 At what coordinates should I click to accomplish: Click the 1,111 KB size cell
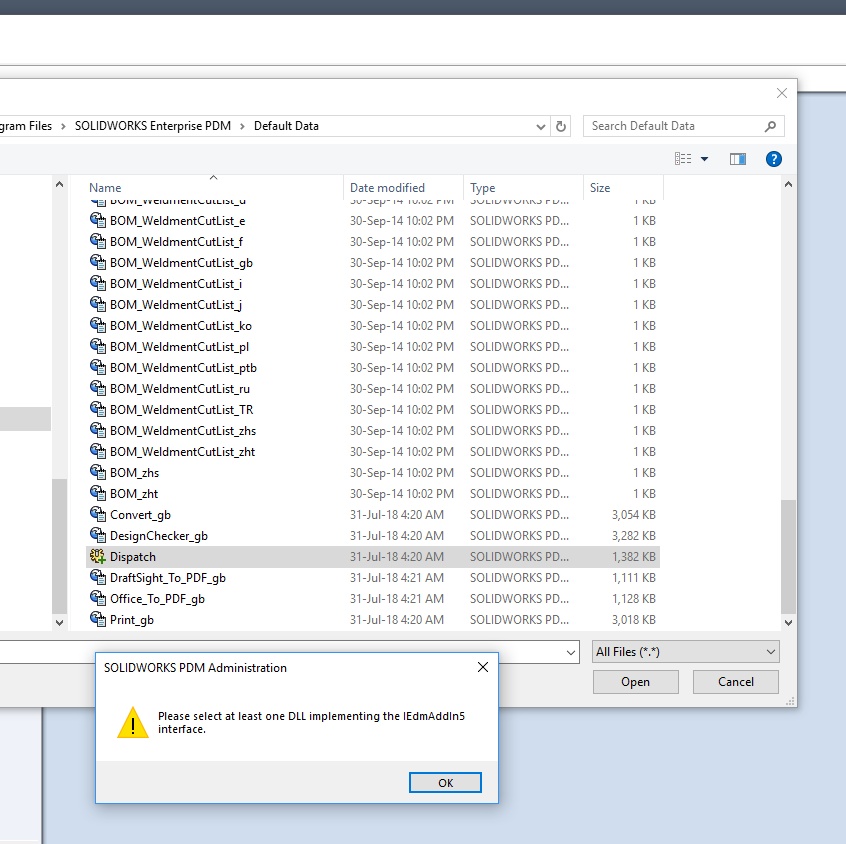point(633,578)
